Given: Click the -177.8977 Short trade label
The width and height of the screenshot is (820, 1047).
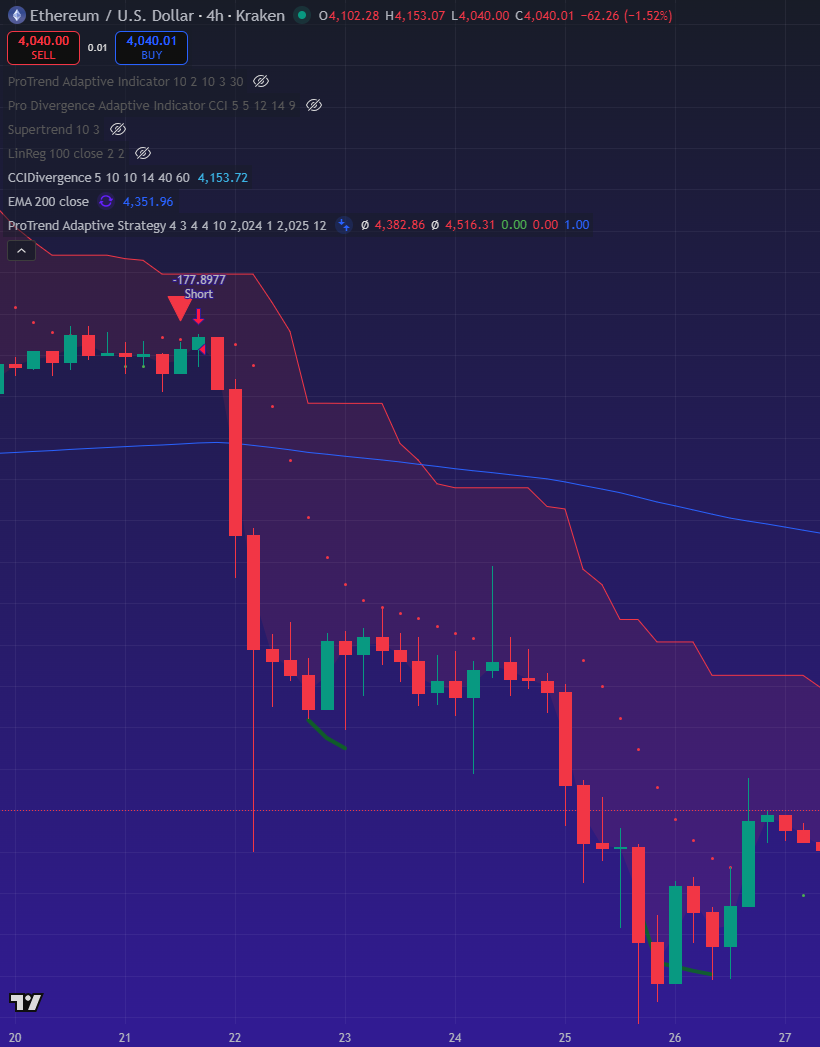Looking at the screenshot, I should (x=196, y=281).
